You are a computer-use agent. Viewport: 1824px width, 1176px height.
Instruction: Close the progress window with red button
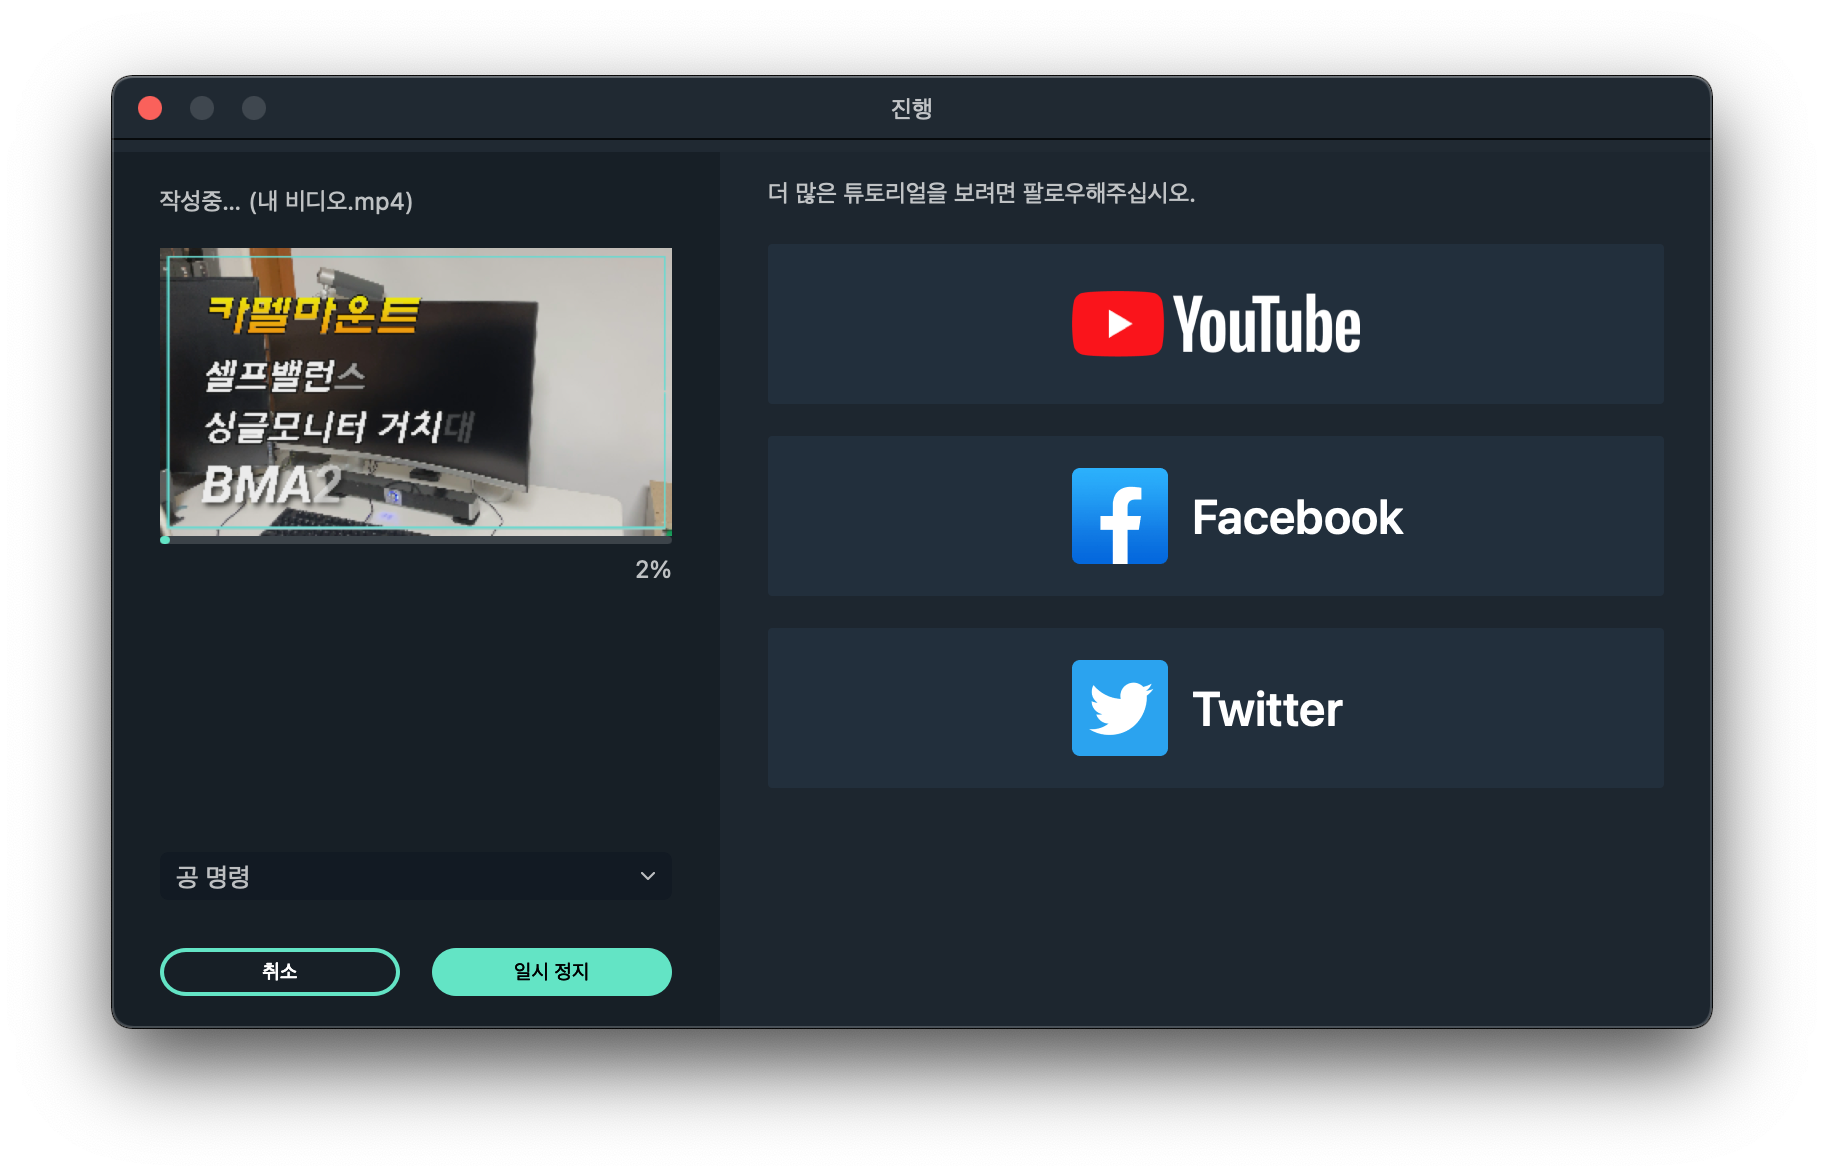(150, 108)
